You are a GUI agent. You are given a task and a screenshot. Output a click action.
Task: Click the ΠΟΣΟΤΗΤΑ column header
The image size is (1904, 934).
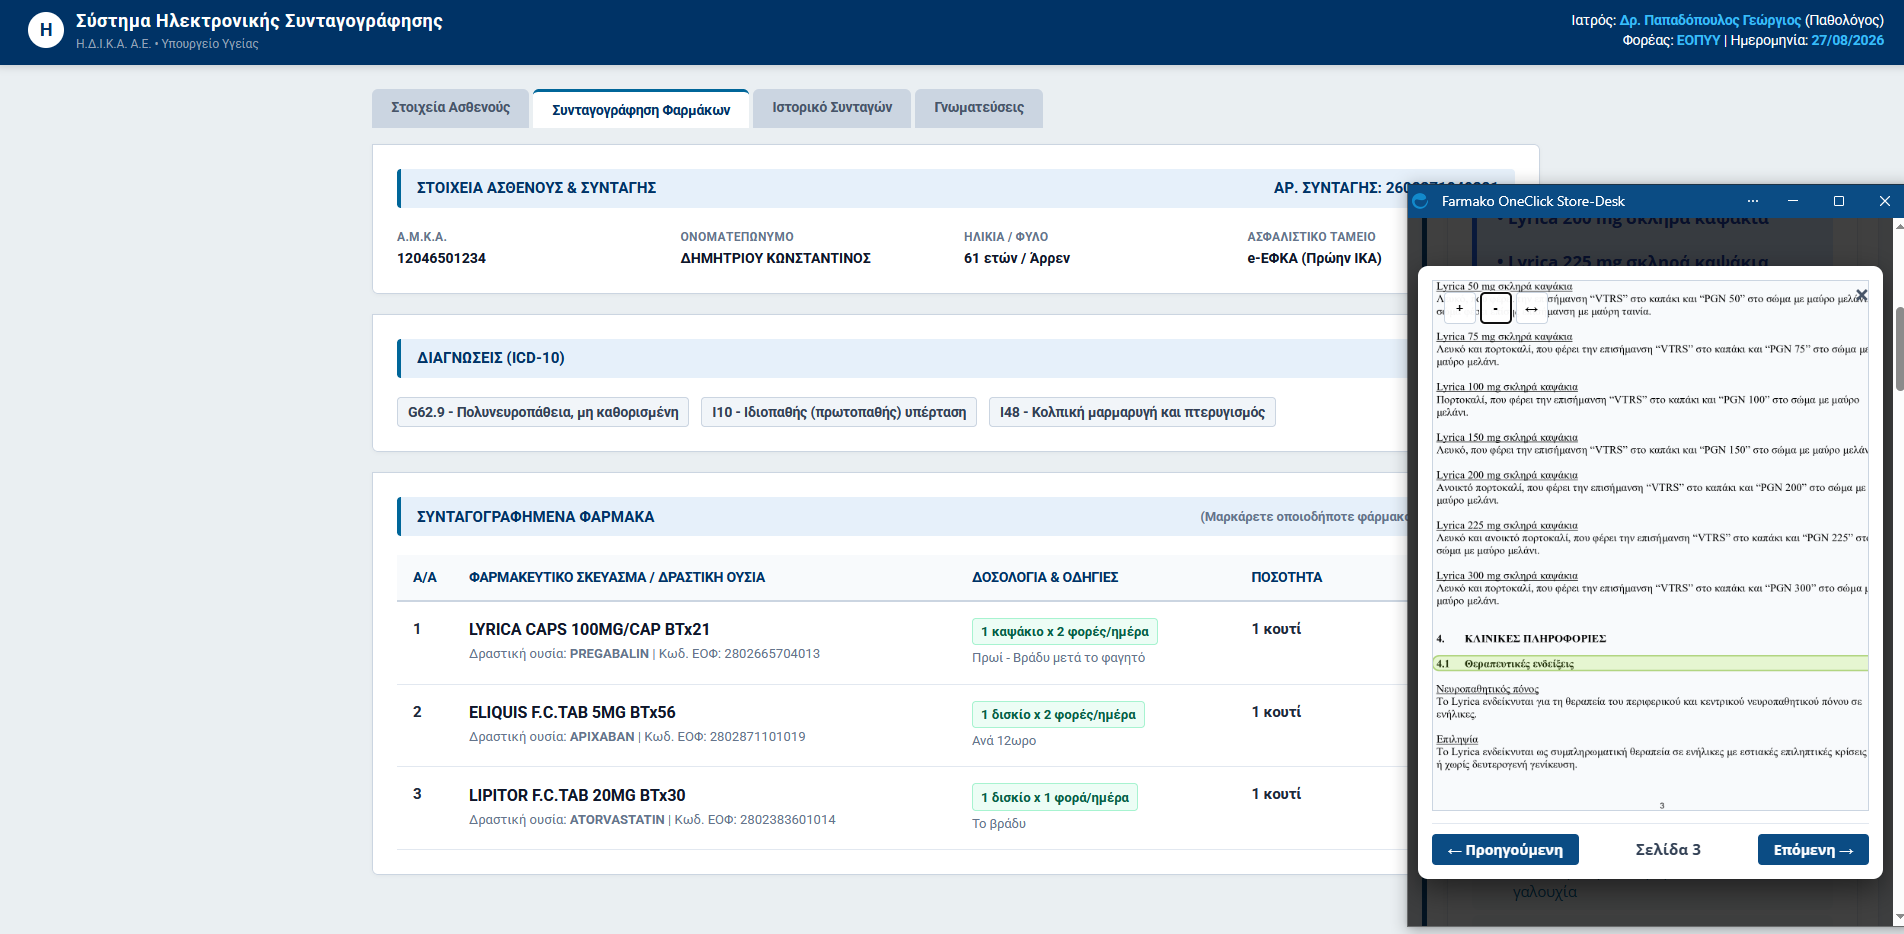(x=1286, y=577)
